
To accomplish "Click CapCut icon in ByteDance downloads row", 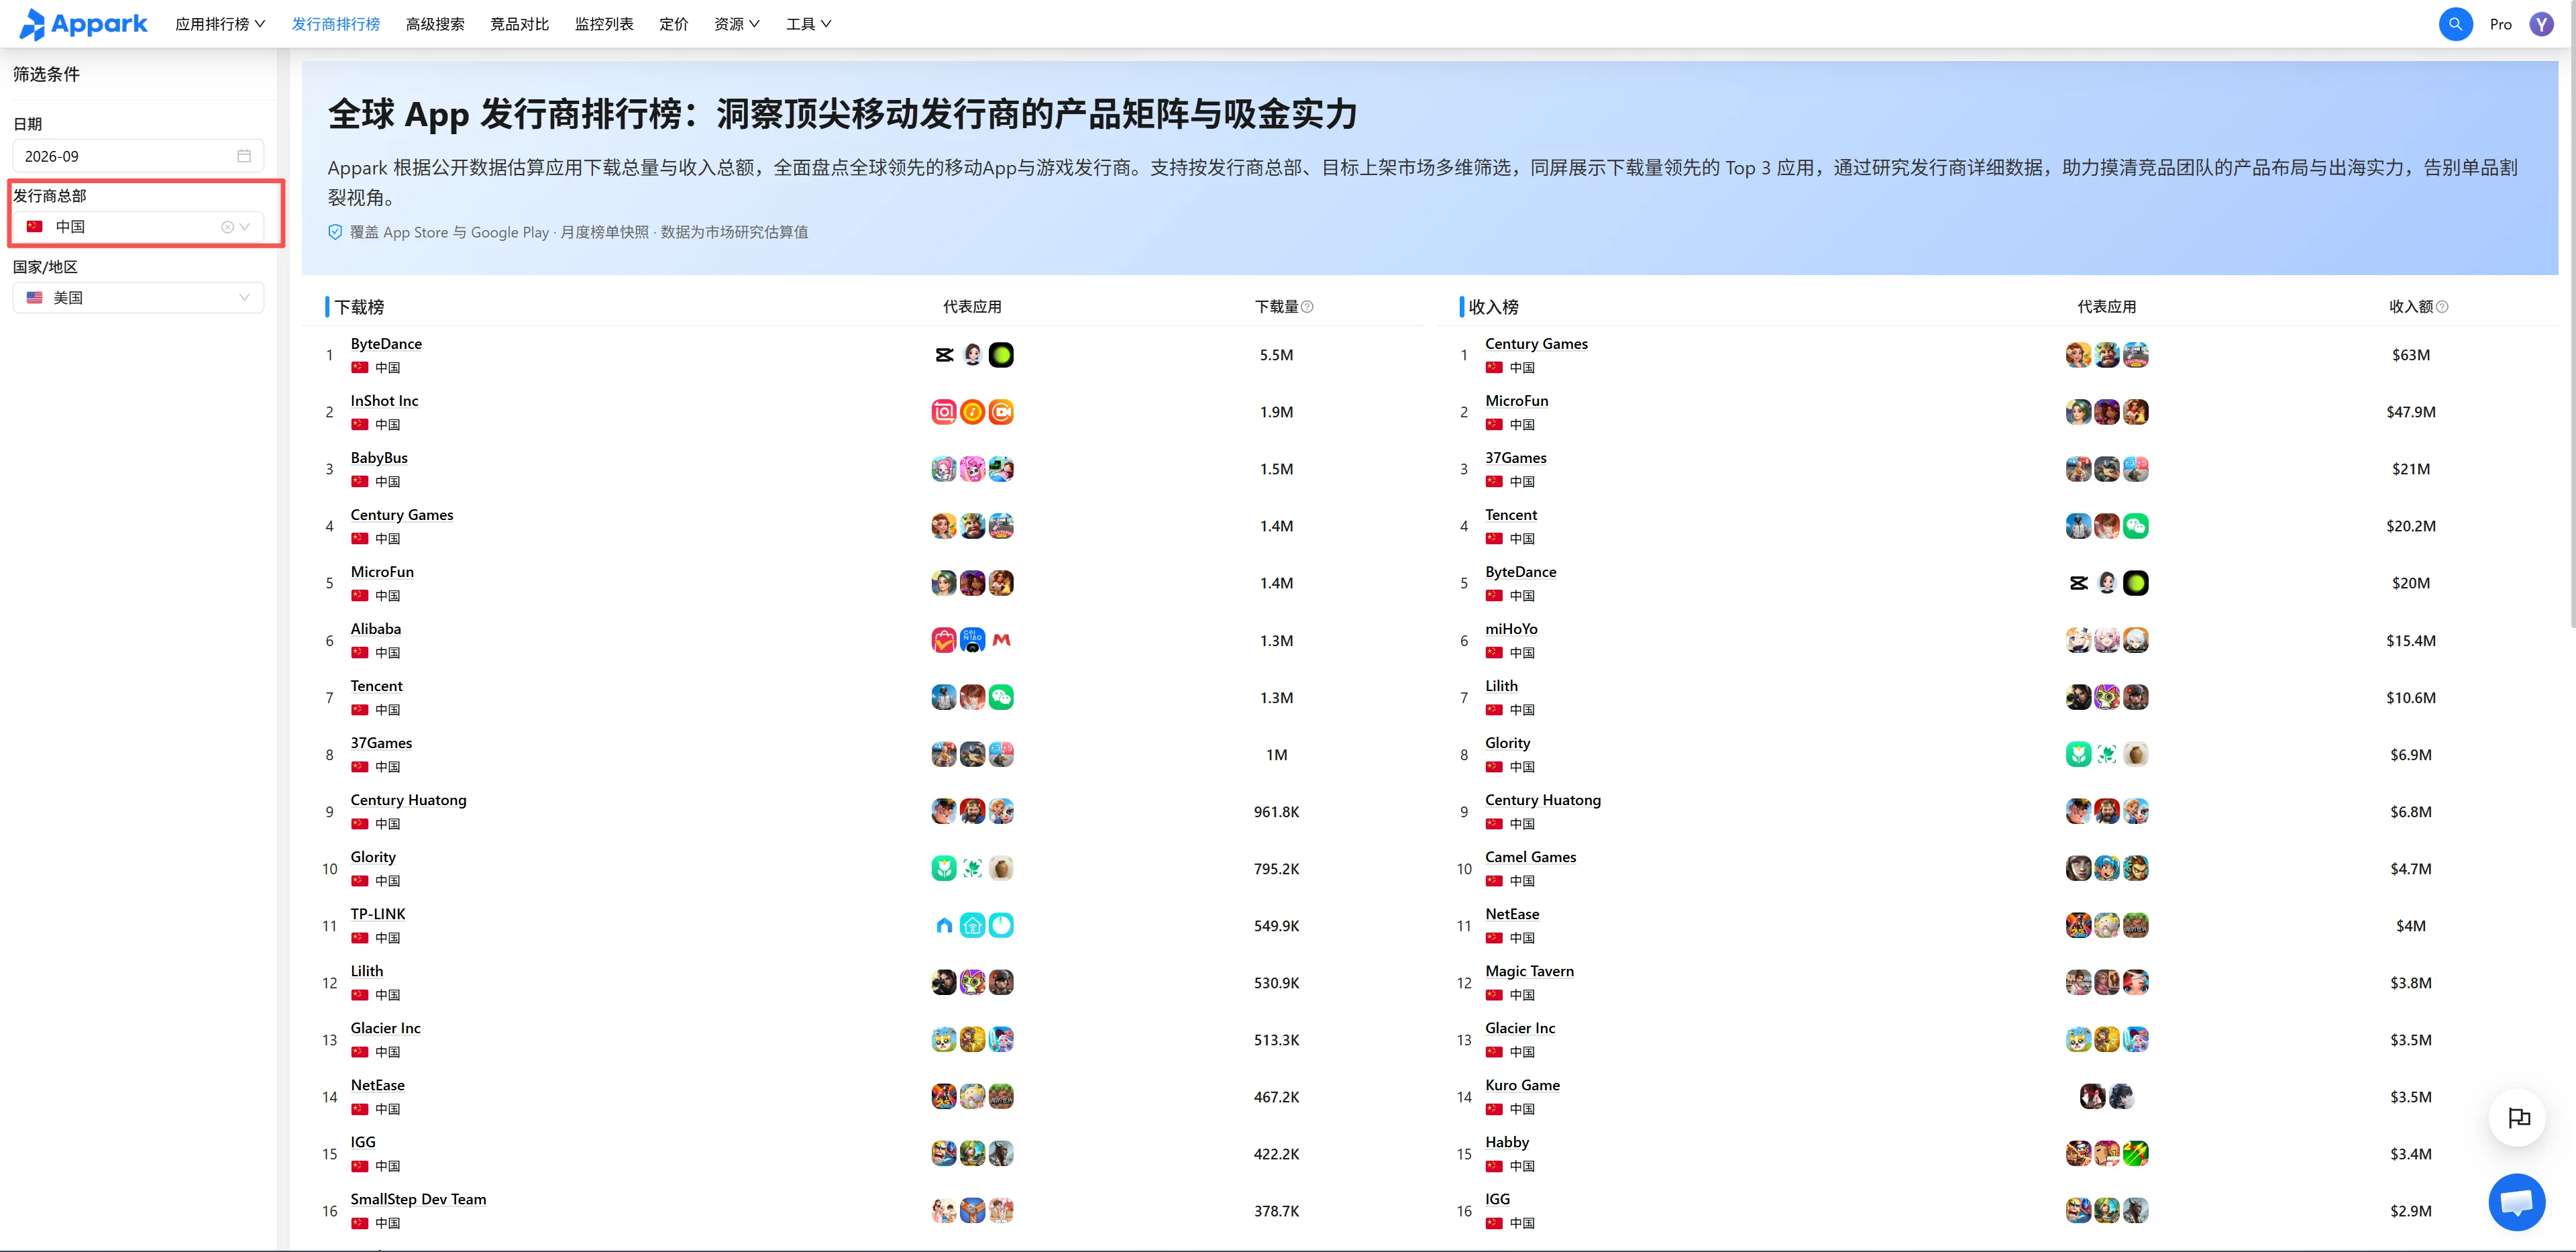I will click(x=944, y=355).
